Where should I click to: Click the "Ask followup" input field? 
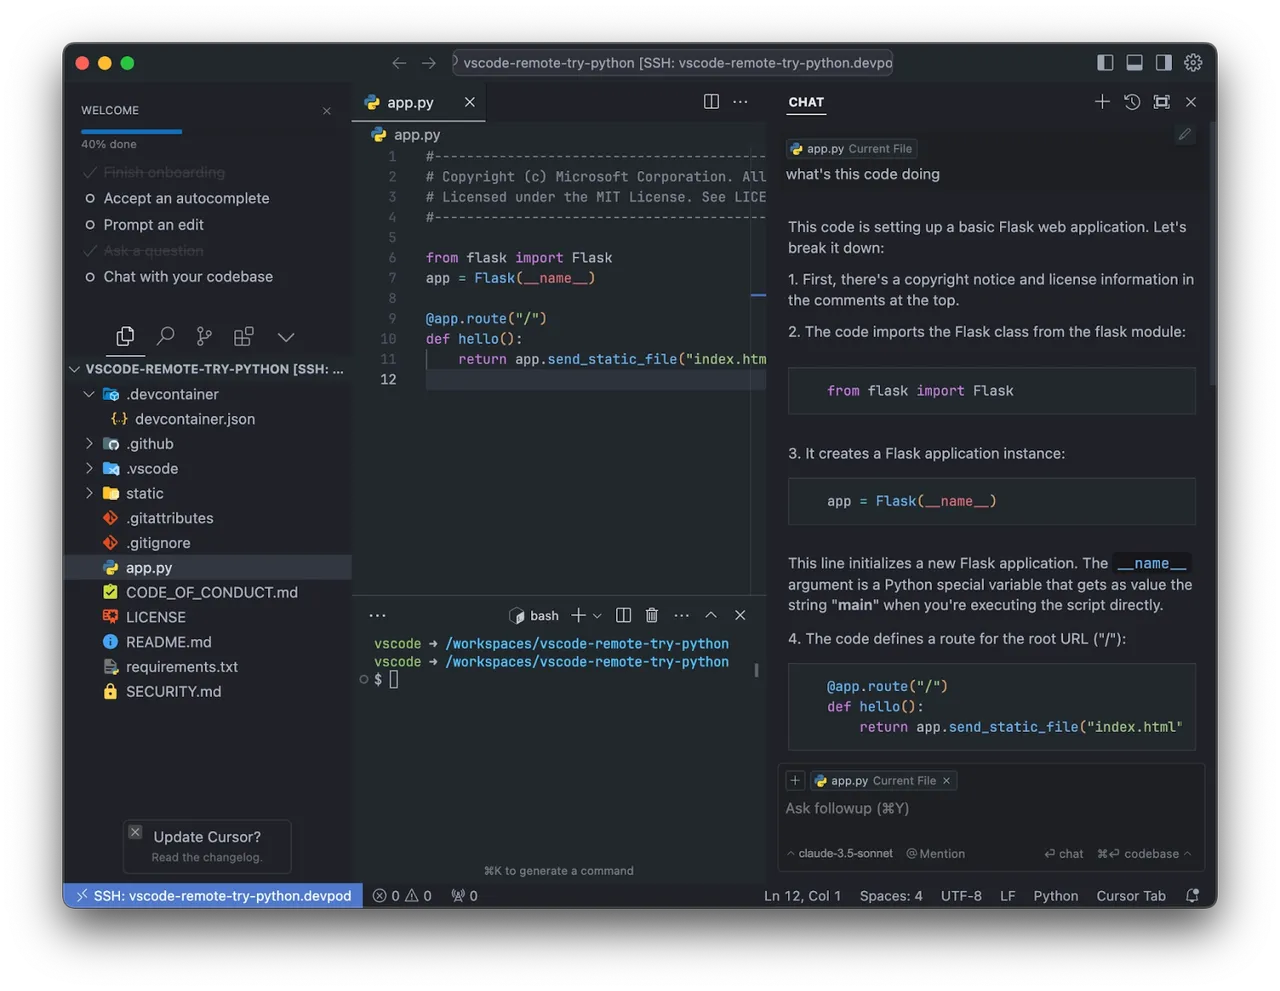click(990, 809)
